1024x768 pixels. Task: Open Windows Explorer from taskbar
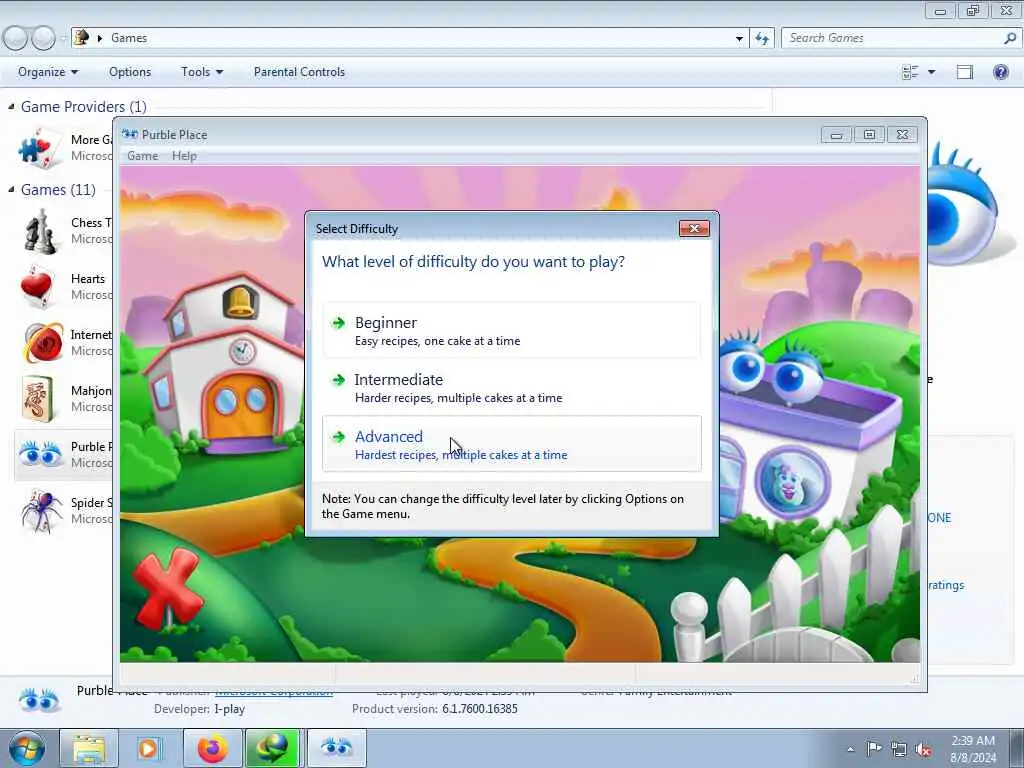[x=89, y=748]
